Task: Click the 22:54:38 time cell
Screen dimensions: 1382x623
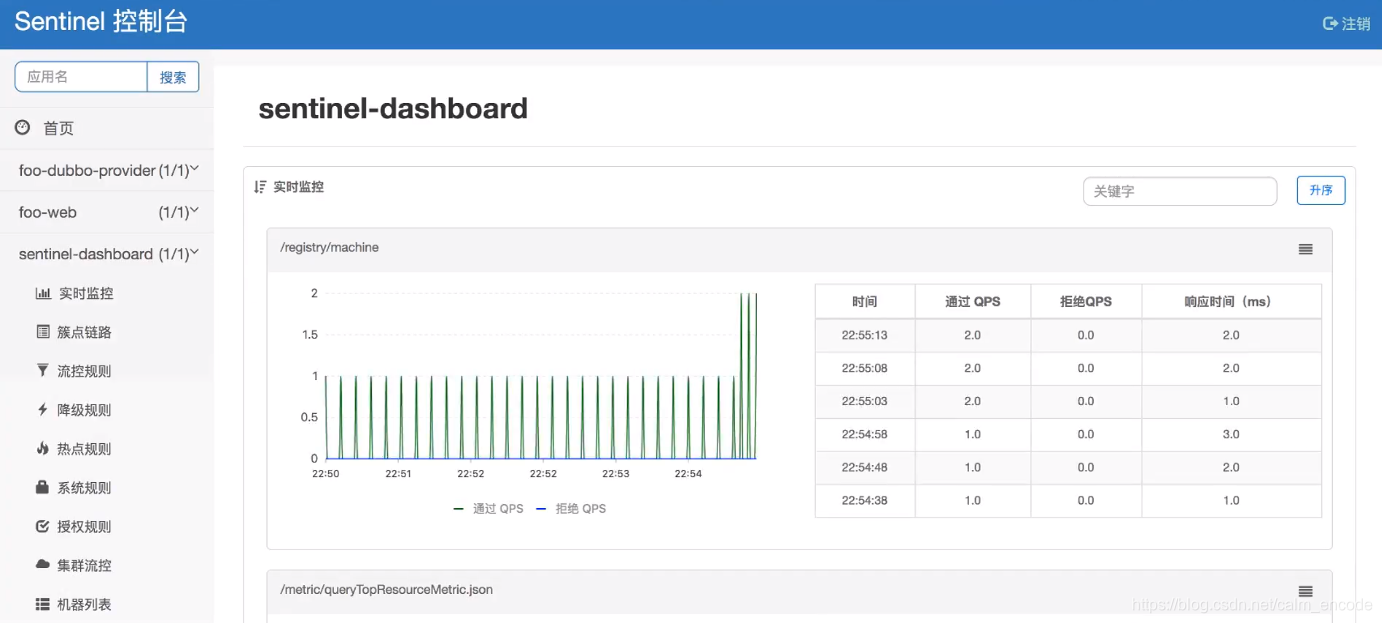Action: pyautogui.click(x=865, y=500)
